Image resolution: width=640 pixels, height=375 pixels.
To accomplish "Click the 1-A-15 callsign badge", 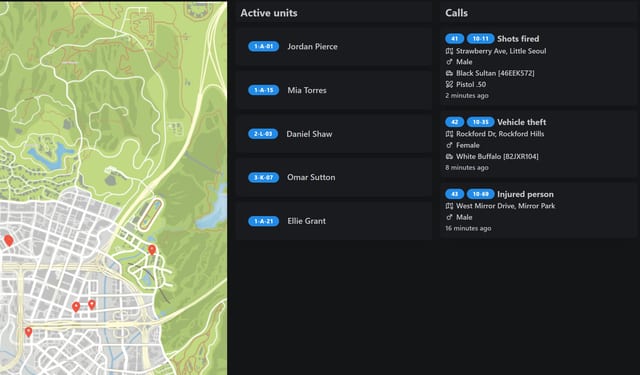I will [263, 90].
